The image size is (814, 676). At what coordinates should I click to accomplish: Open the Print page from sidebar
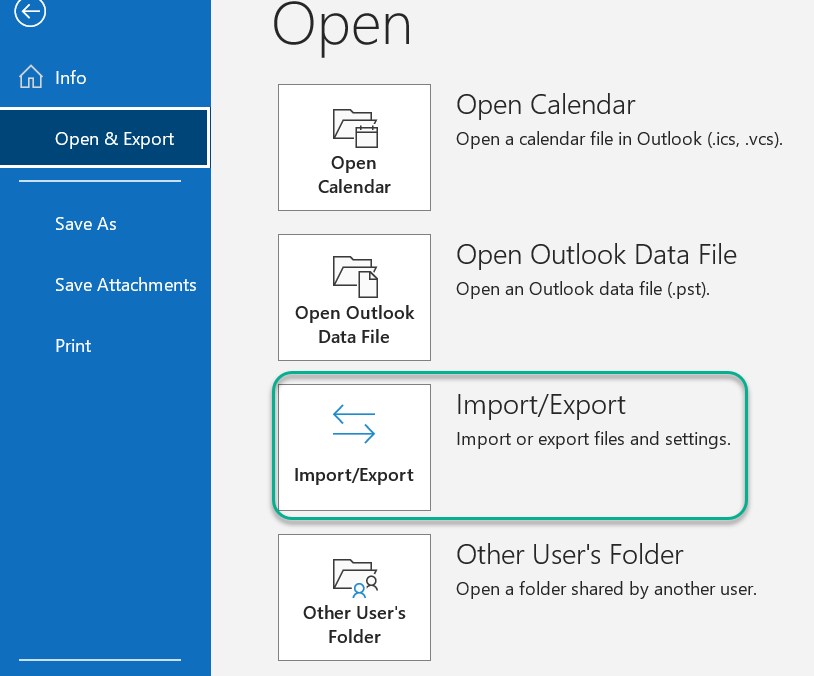[73, 346]
